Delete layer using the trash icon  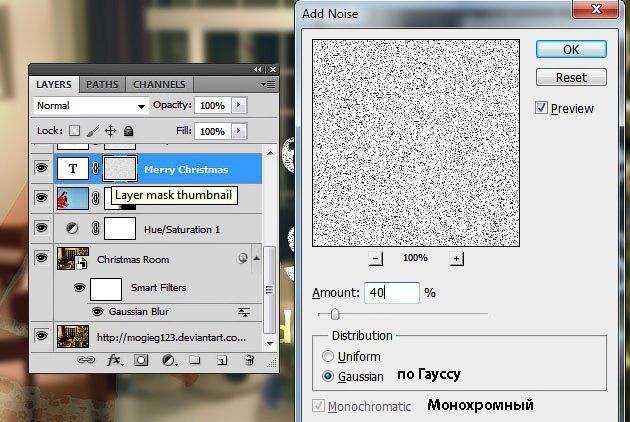(249, 360)
